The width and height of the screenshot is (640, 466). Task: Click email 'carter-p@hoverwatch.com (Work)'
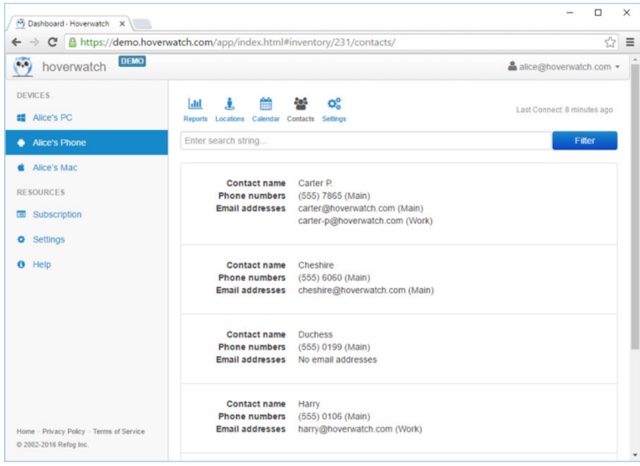pyautogui.click(x=365, y=221)
